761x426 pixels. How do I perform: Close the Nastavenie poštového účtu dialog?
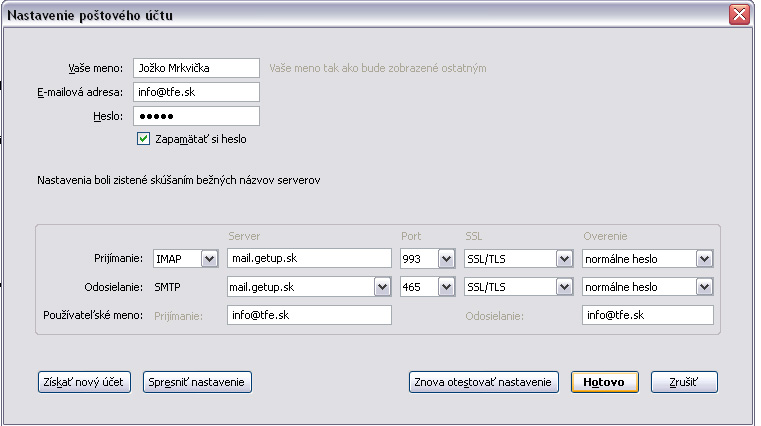(740, 15)
